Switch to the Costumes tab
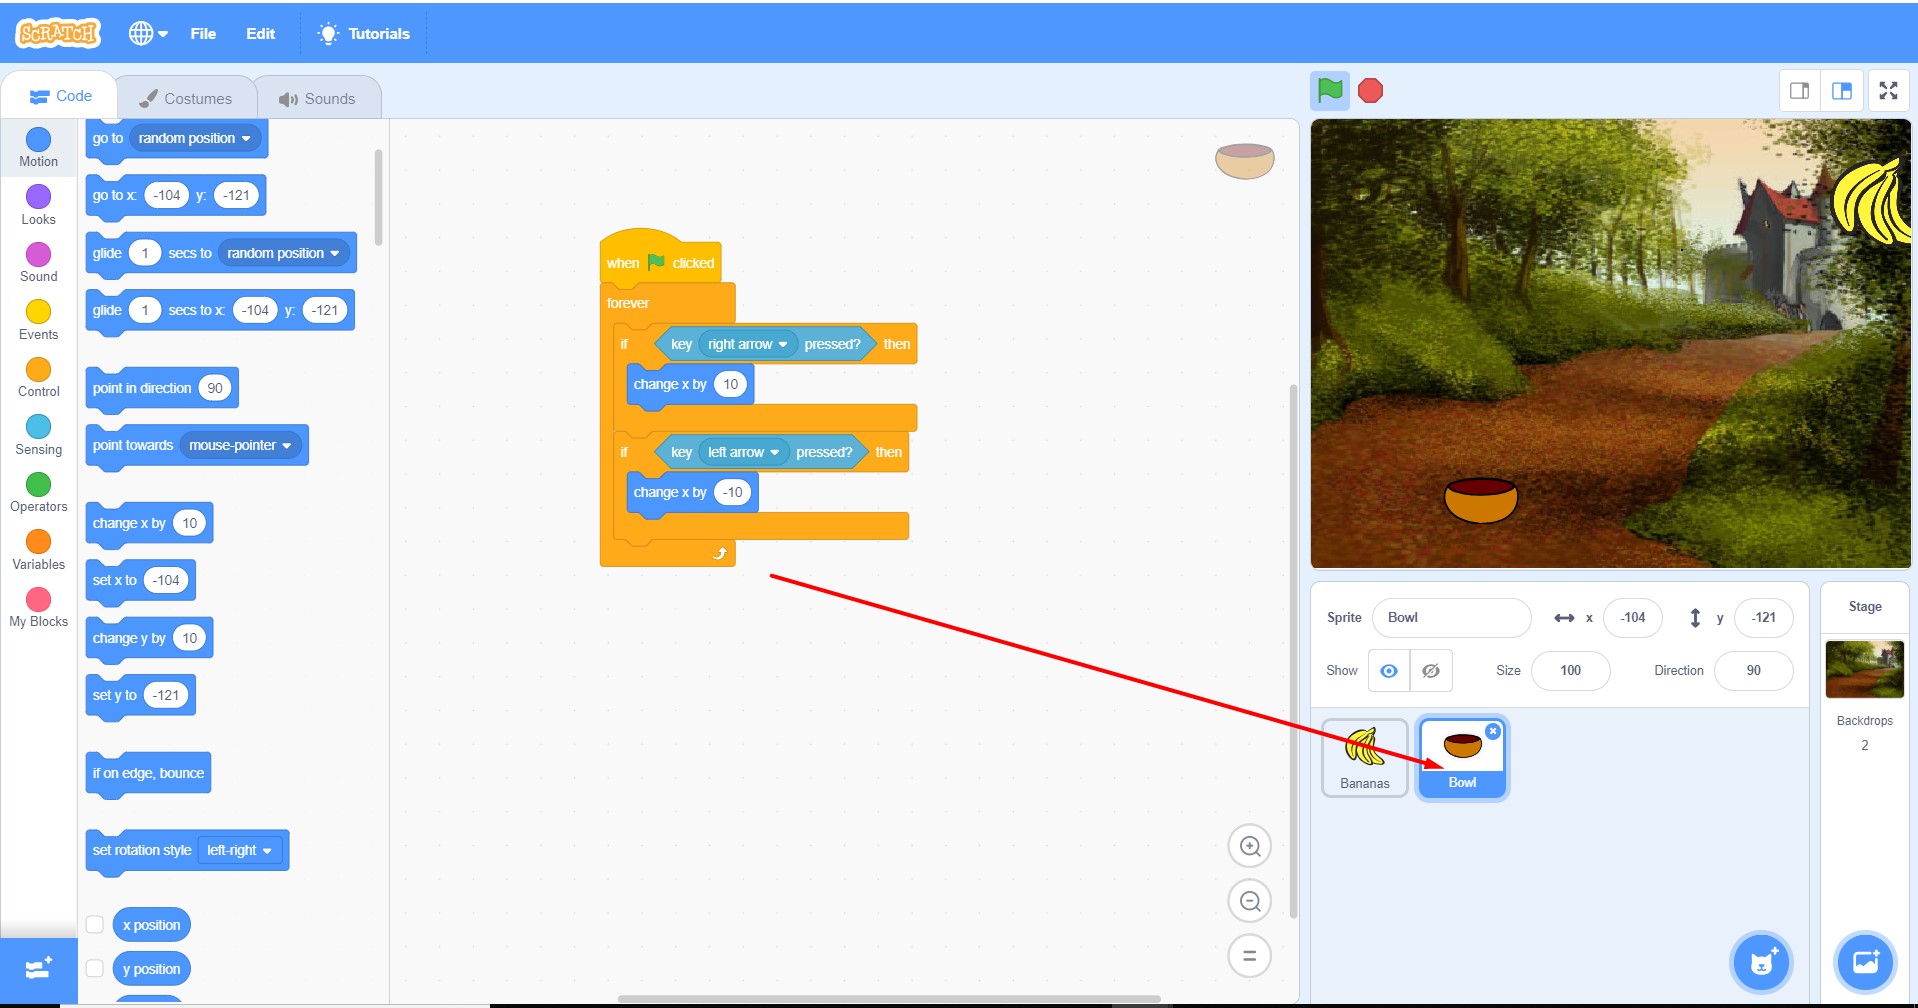Viewport: 1918px width, 1008px height. tap(185, 98)
